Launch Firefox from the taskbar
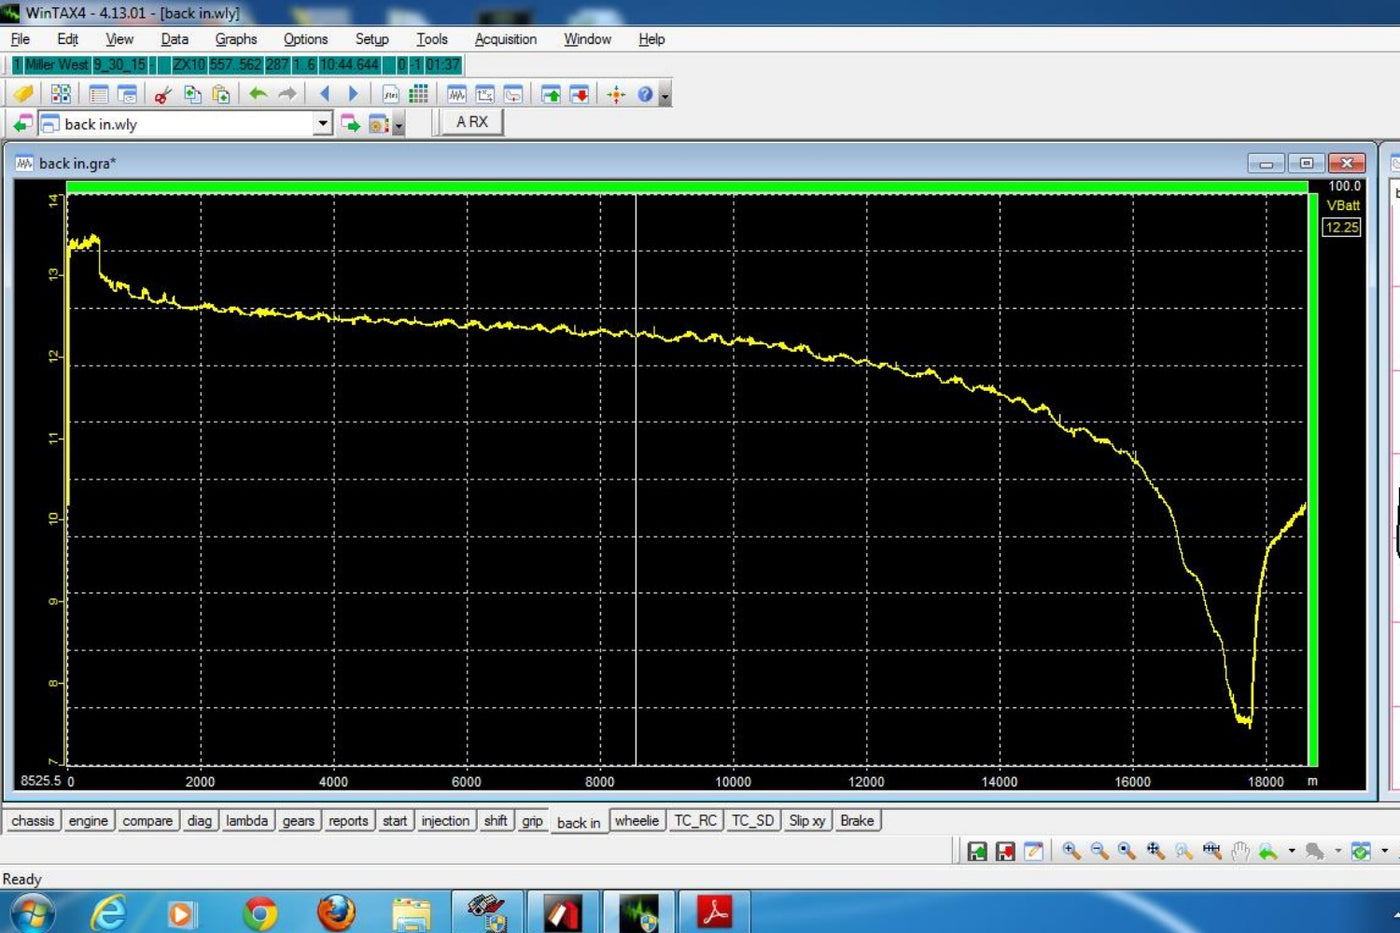This screenshot has width=1400, height=933. coord(337,912)
